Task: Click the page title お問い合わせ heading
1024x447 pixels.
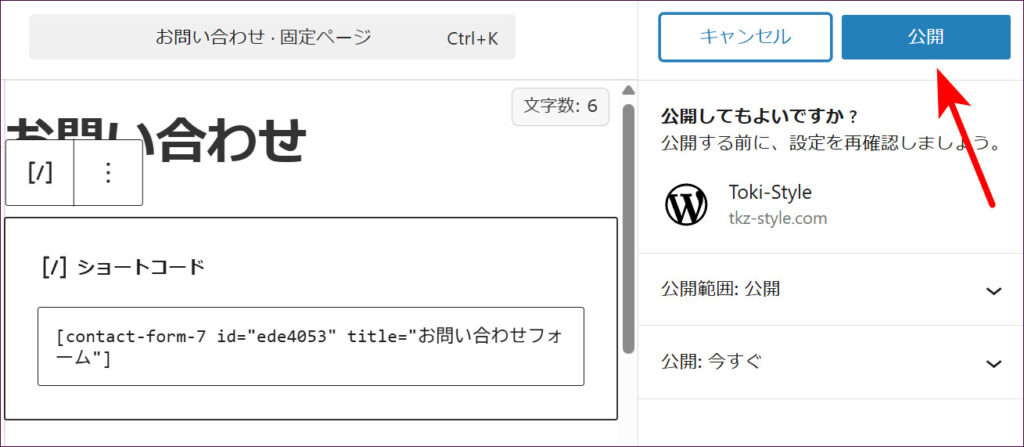Action: (155, 140)
